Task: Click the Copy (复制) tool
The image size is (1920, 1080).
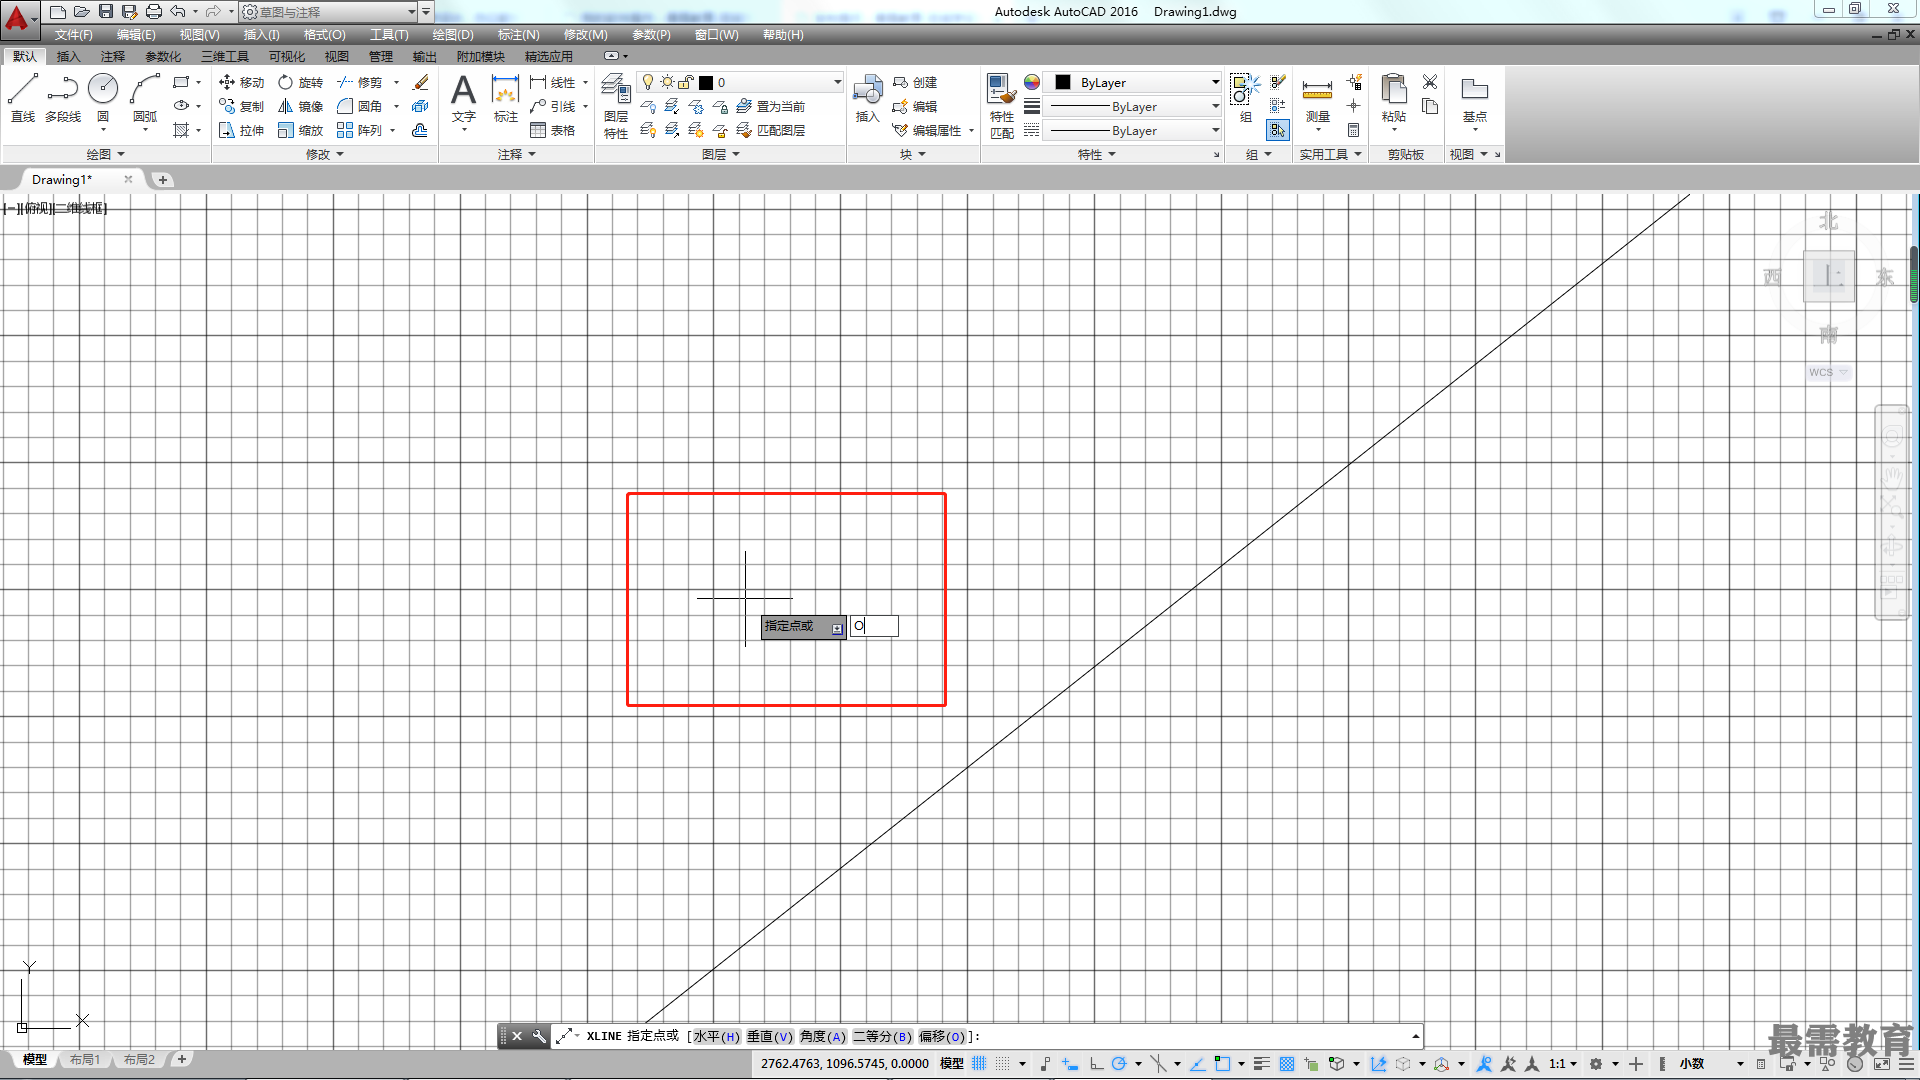Action: point(241,106)
